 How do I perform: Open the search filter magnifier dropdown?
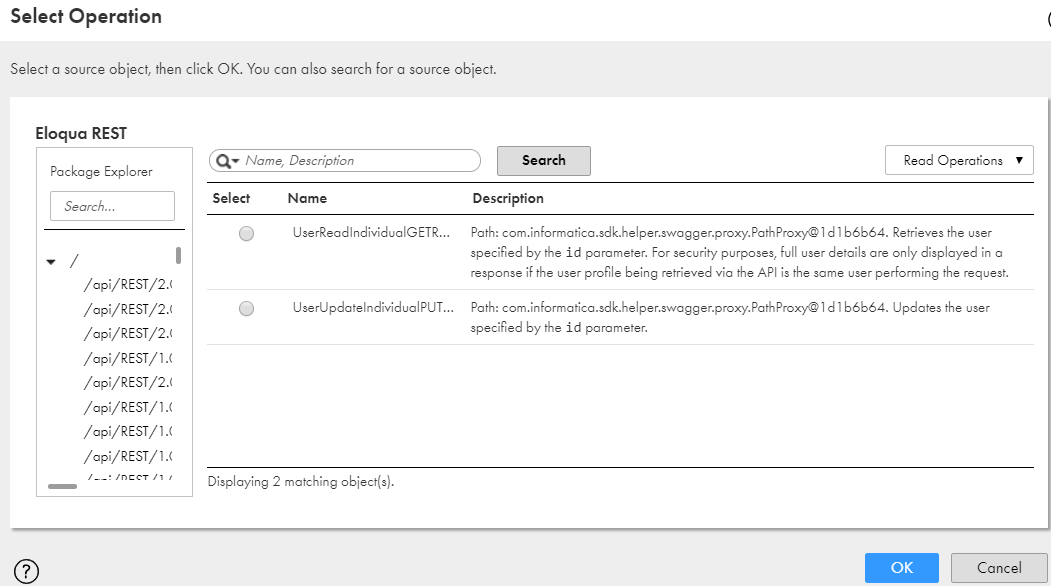227,161
